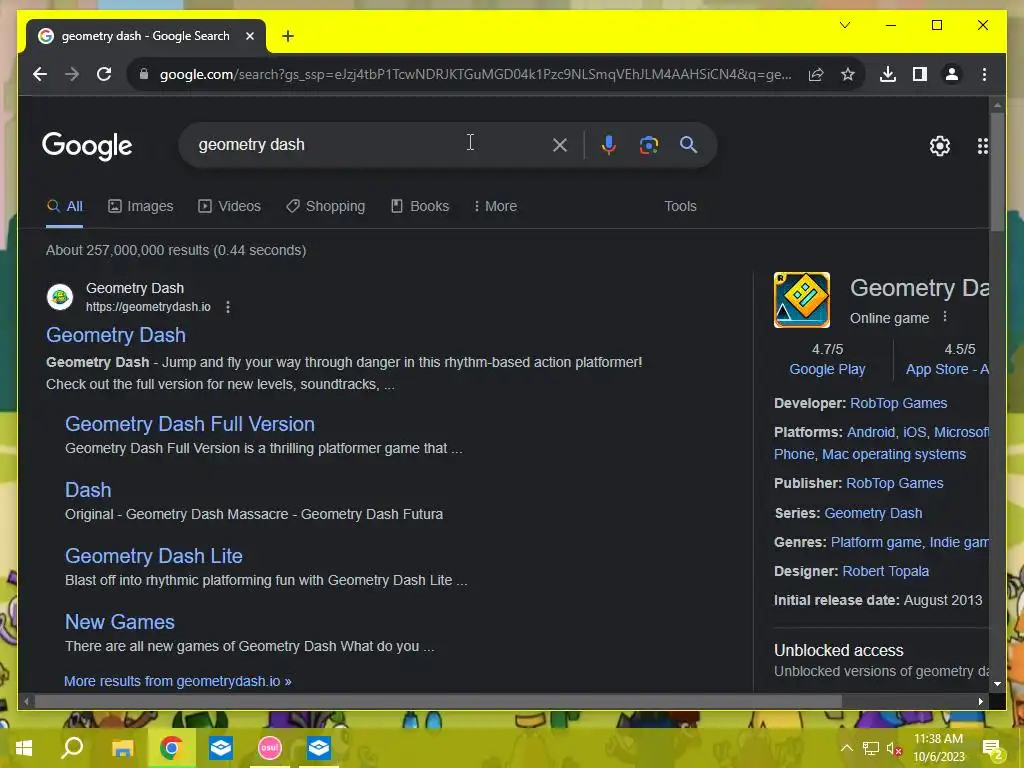Open options for geometrydash.io result

click(x=228, y=307)
